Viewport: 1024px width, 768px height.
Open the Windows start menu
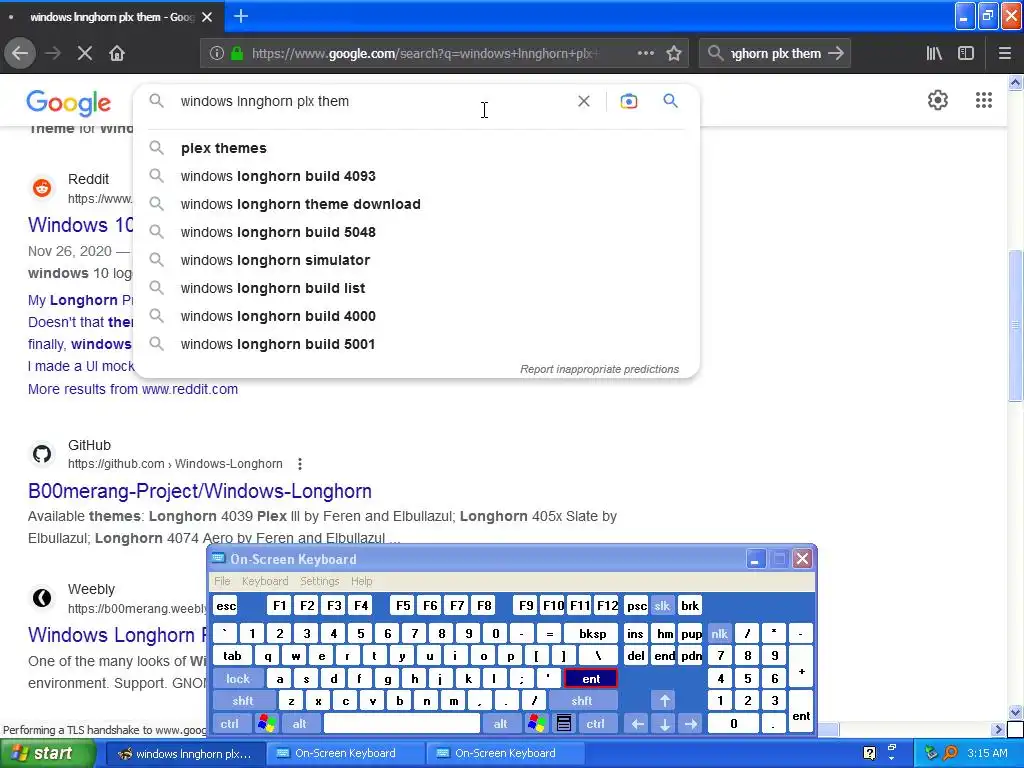(46, 754)
